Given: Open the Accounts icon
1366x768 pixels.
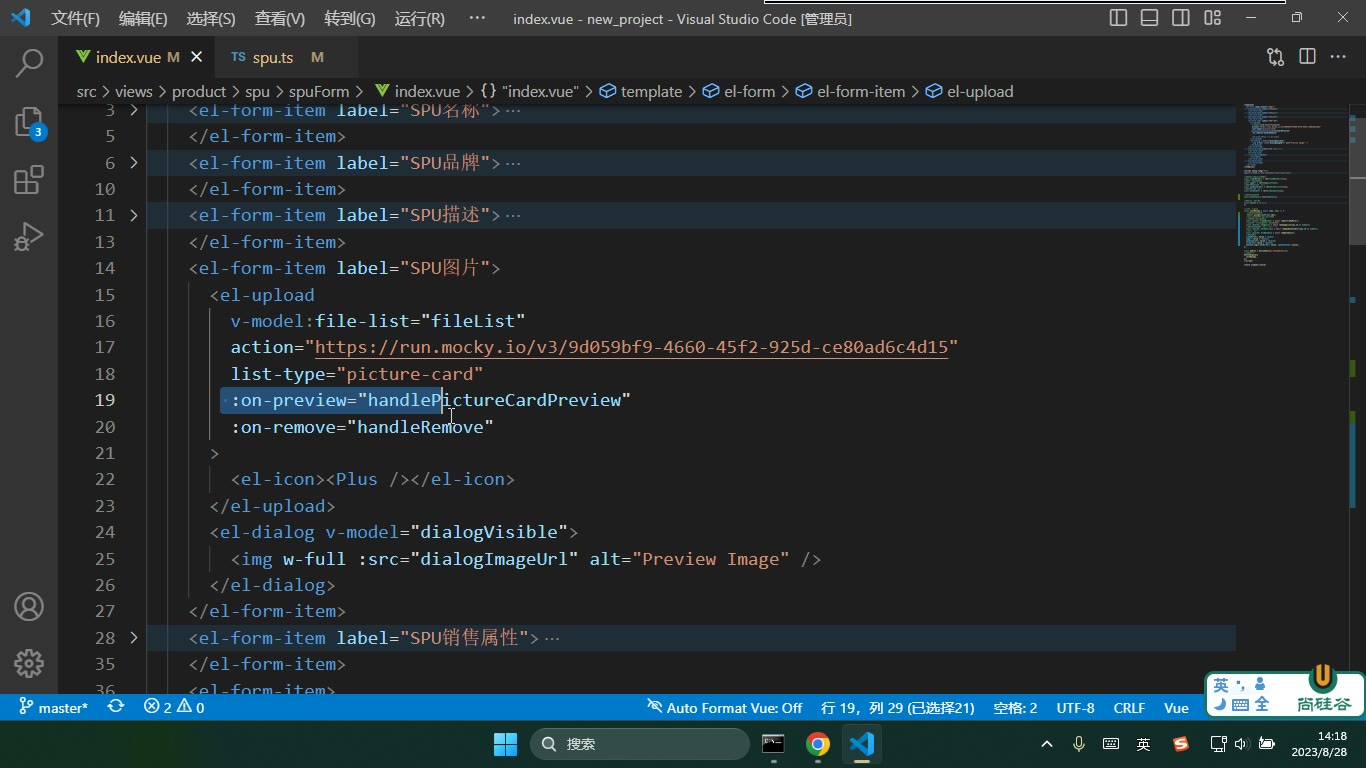Looking at the screenshot, I should tap(29, 606).
